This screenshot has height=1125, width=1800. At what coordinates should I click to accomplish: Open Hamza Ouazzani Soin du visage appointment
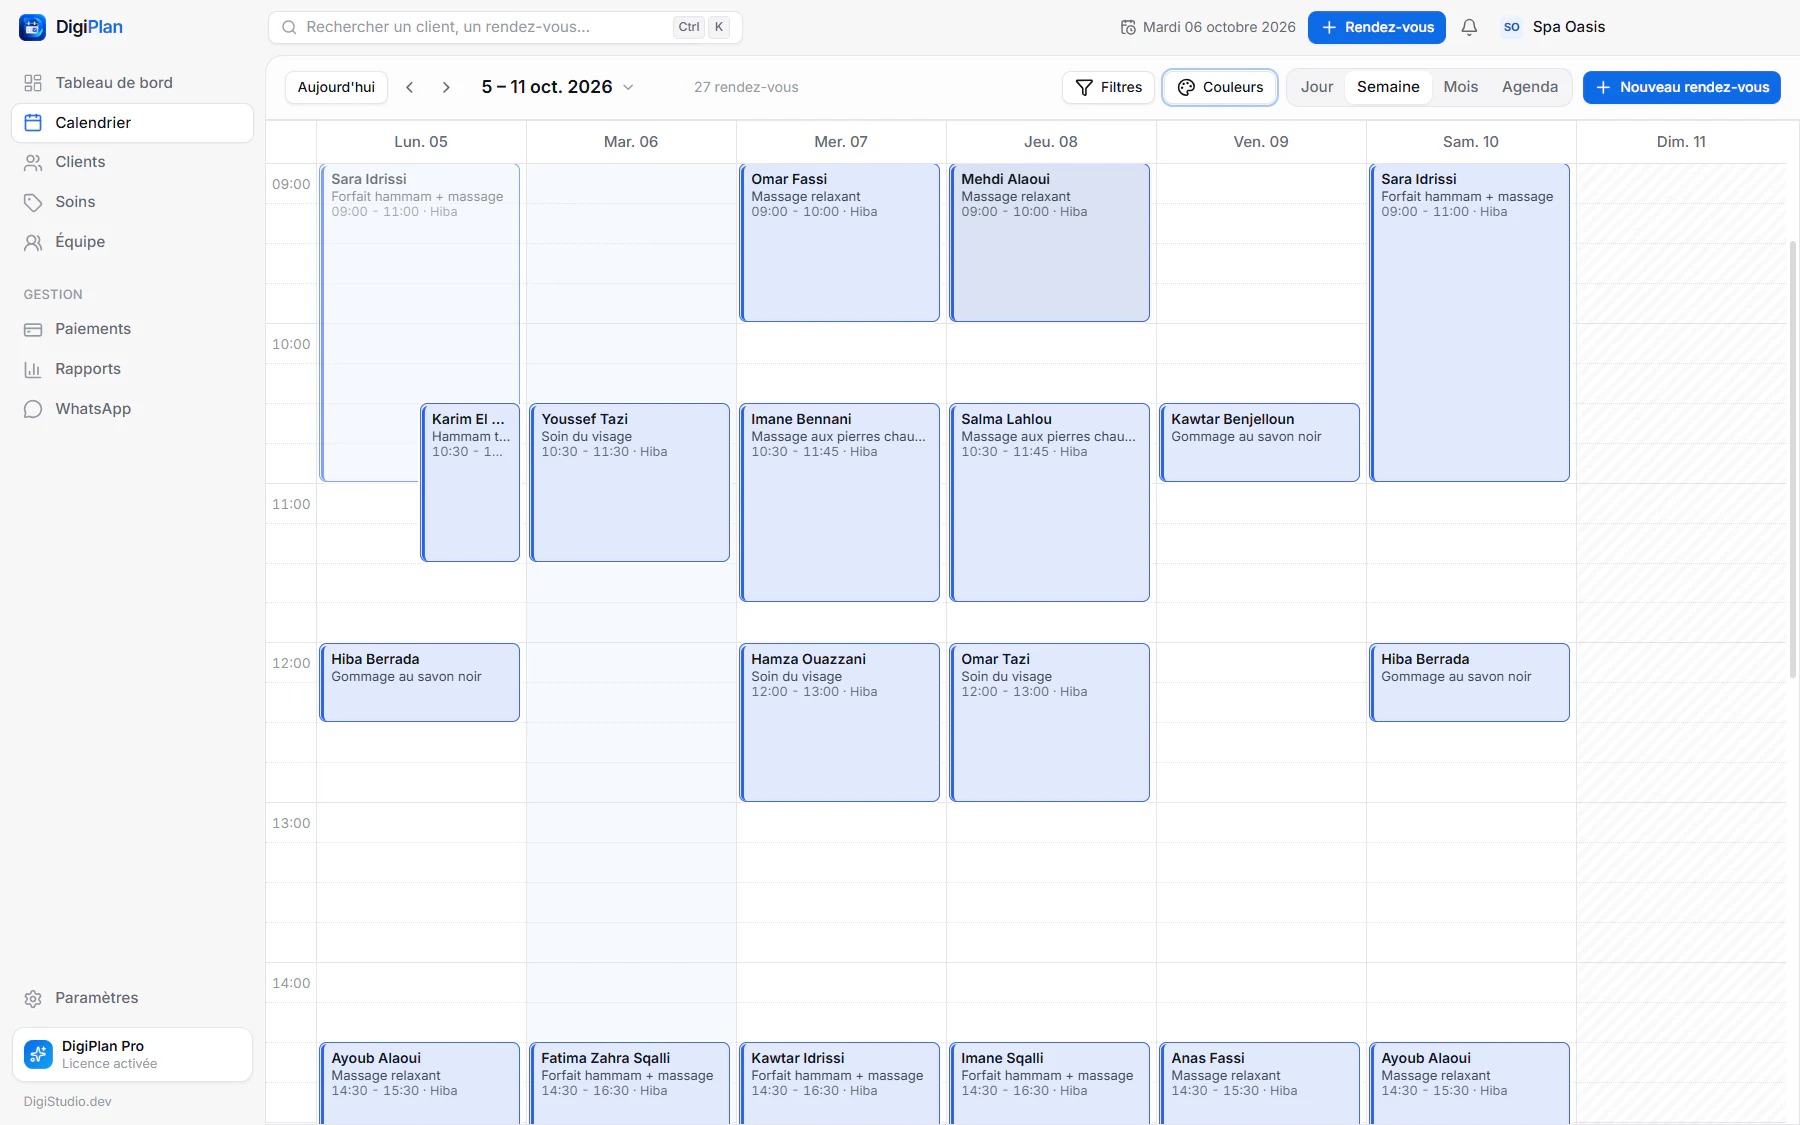[840, 722]
